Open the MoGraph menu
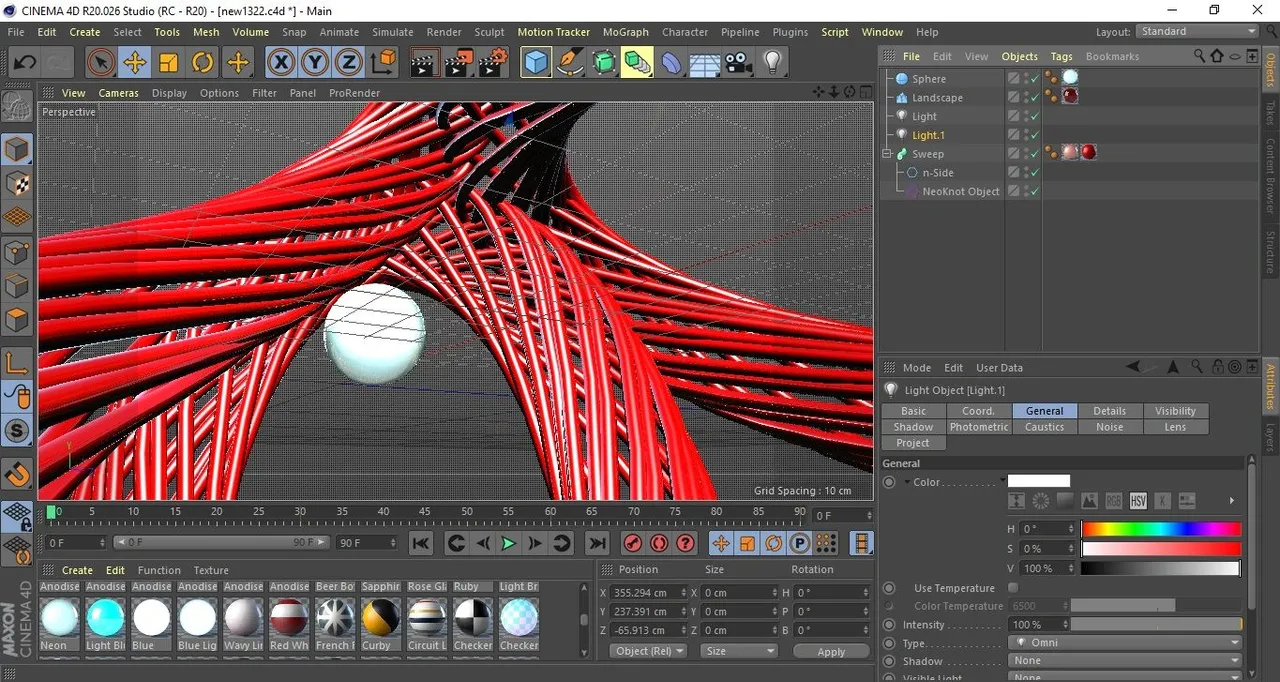Screen dimensions: 1280x682 [626, 32]
